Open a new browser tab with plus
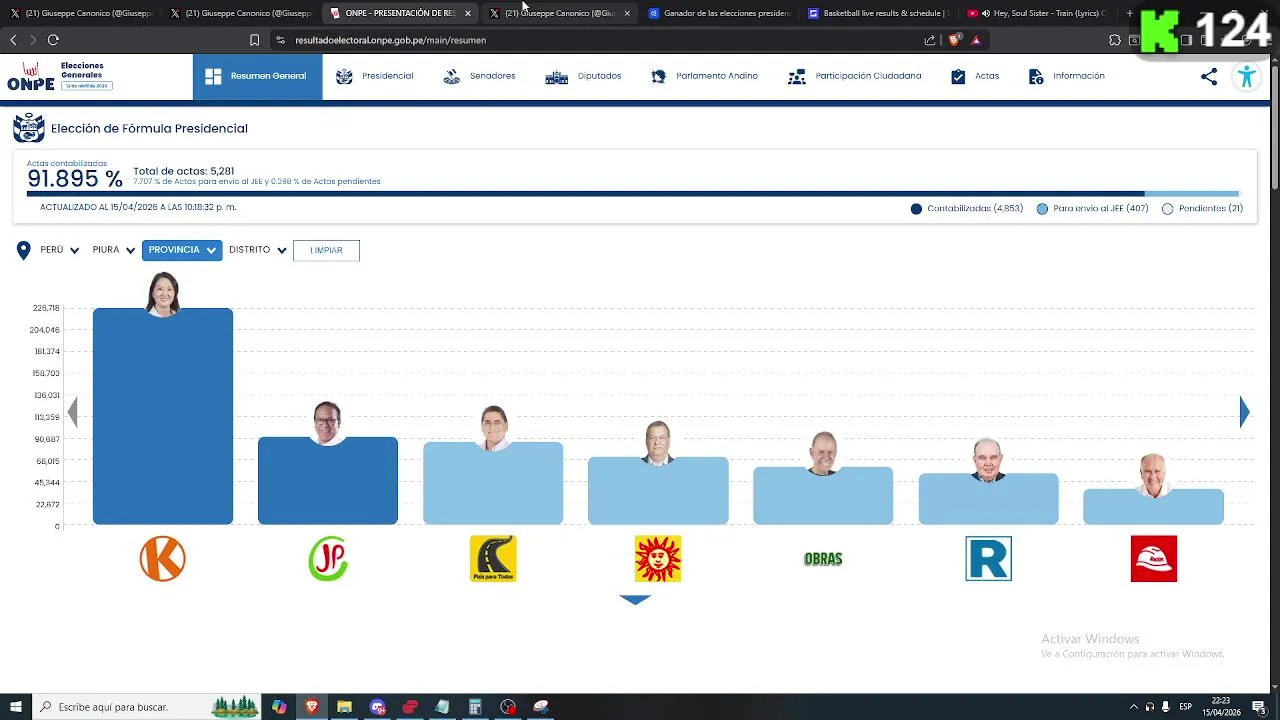The width and height of the screenshot is (1280, 720). 1129,13
